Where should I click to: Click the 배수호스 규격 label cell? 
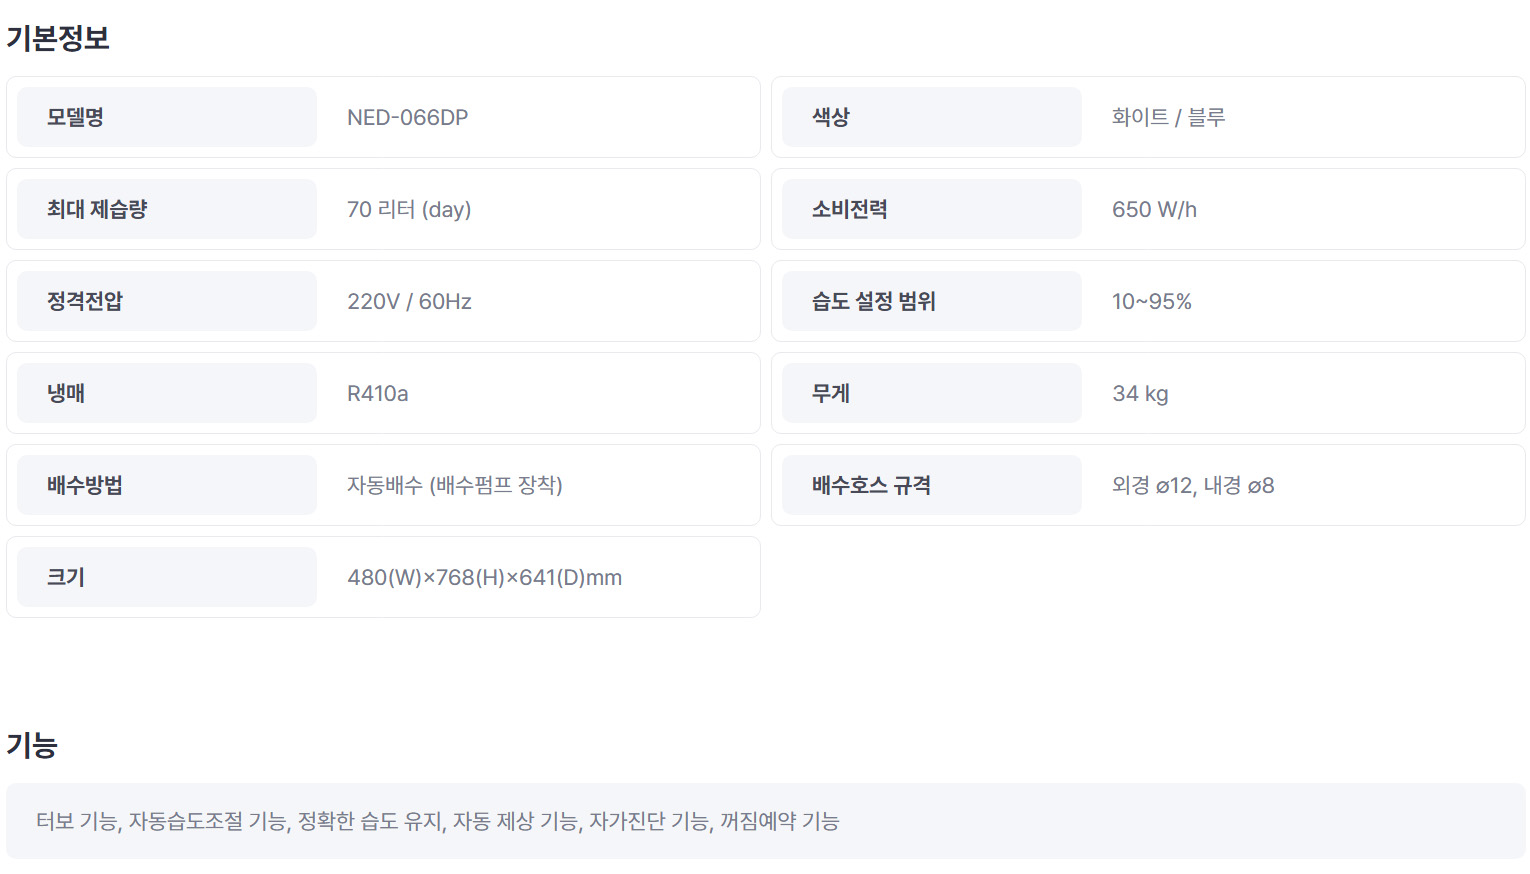[x=931, y=485]
